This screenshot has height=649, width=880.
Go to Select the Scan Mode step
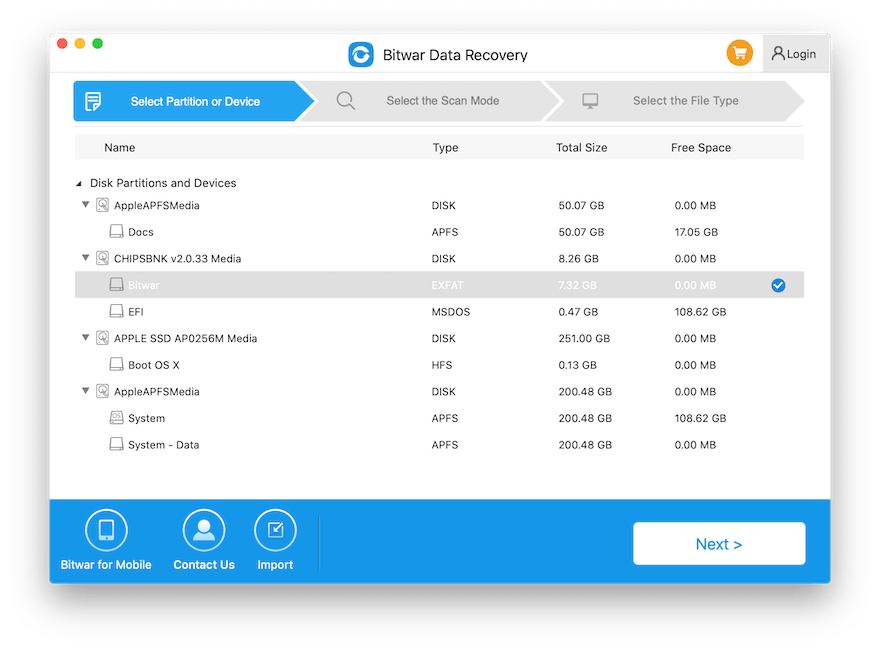429,101
